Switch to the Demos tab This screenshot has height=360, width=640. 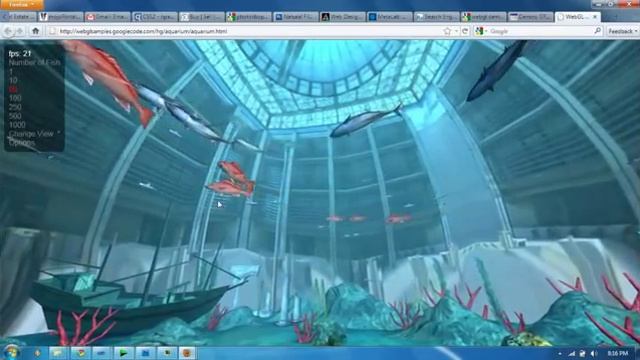coord(530,17)
